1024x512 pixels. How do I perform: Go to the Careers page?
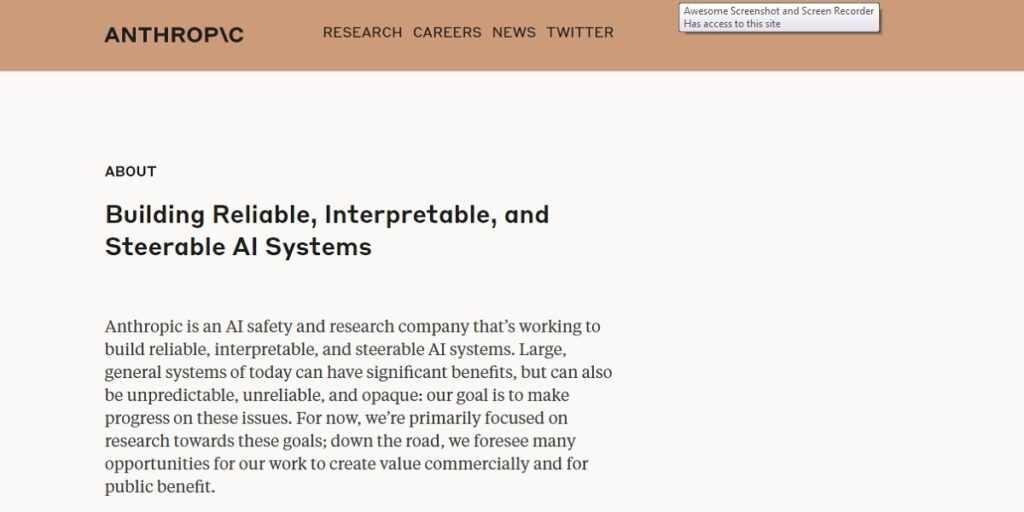447,32
